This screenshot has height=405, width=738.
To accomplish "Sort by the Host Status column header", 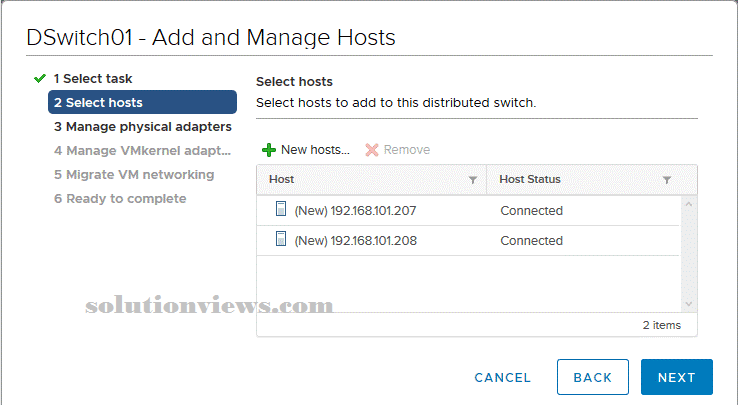I will click(x=530, y=179).
